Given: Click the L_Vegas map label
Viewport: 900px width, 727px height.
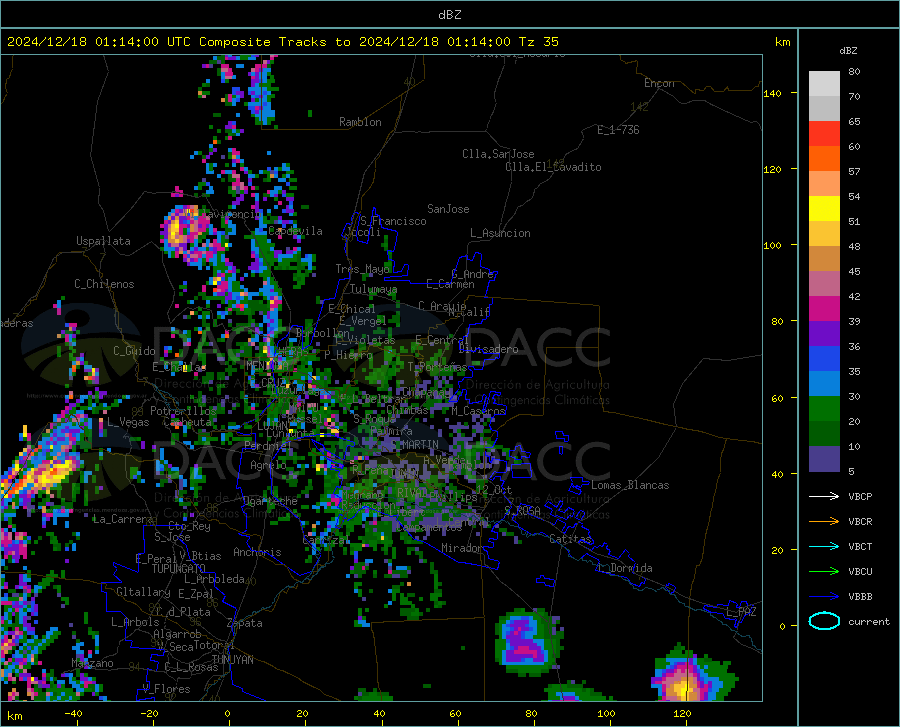Looking at the screenshot, I should click(128, 422).
